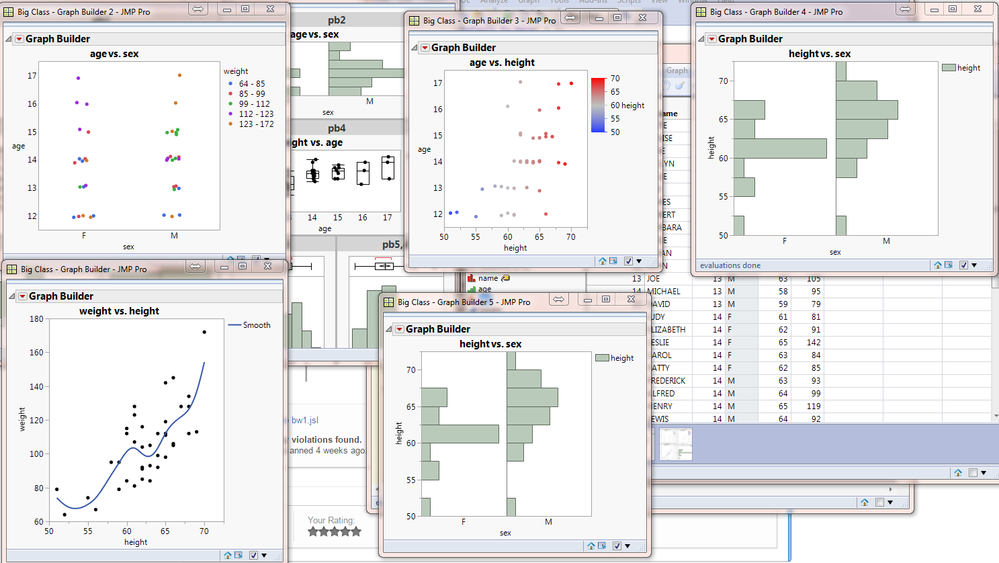Click graph thumbnail in data table window panel
The image size is (999, 563).
675,444
